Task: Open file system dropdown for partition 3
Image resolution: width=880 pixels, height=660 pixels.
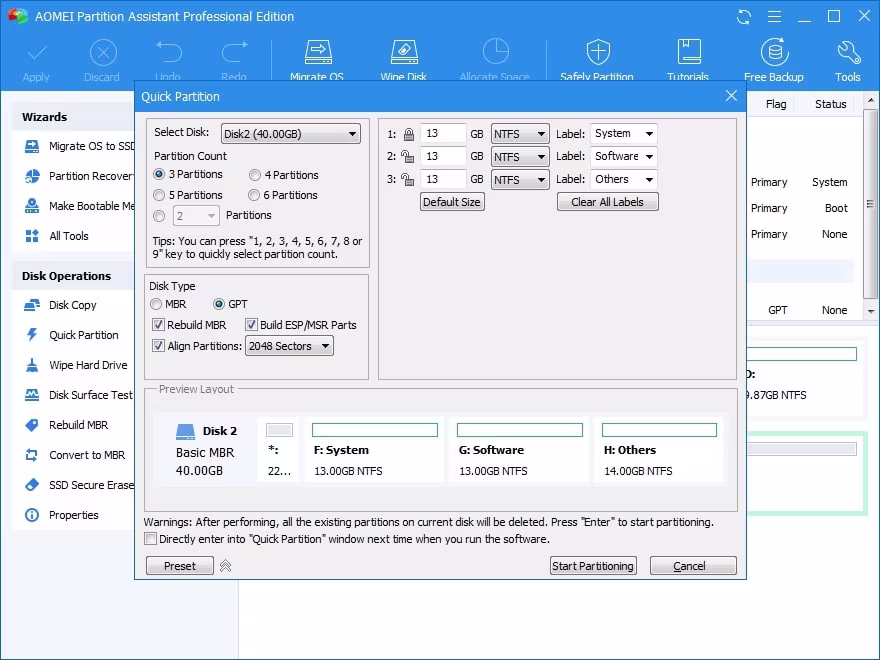Action: (520, 180)
